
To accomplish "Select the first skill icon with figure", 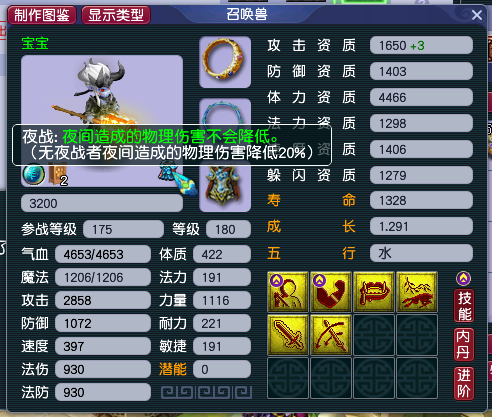I will (288, 292).
